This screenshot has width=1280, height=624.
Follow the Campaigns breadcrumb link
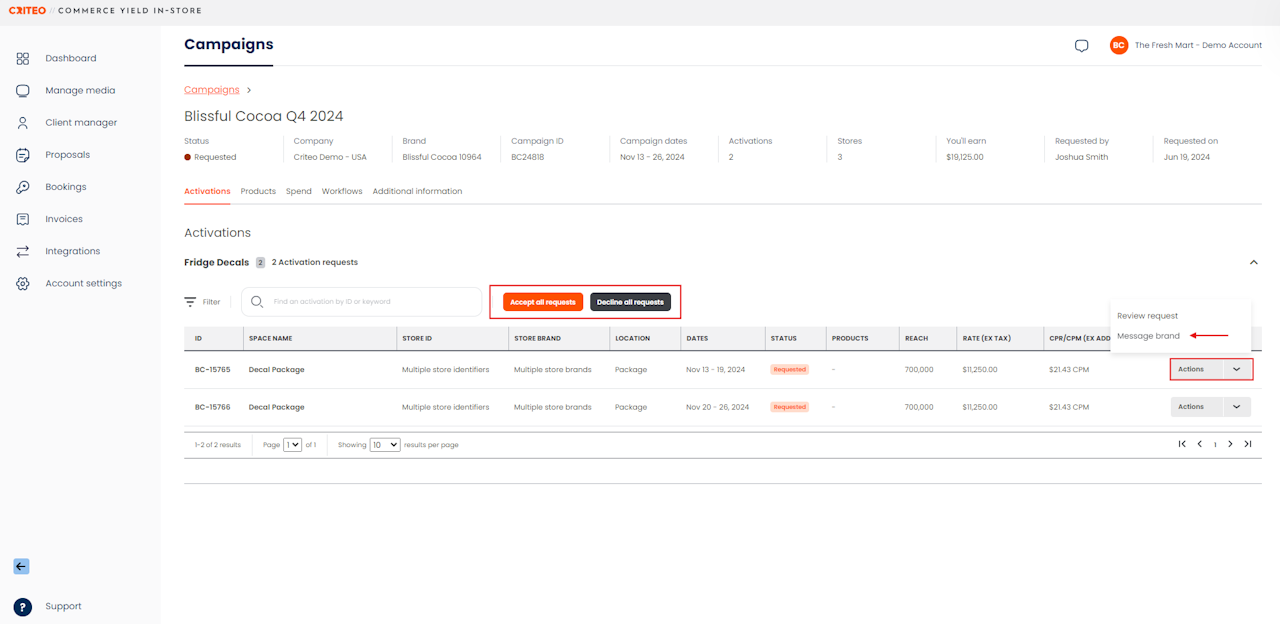point(211,90)
